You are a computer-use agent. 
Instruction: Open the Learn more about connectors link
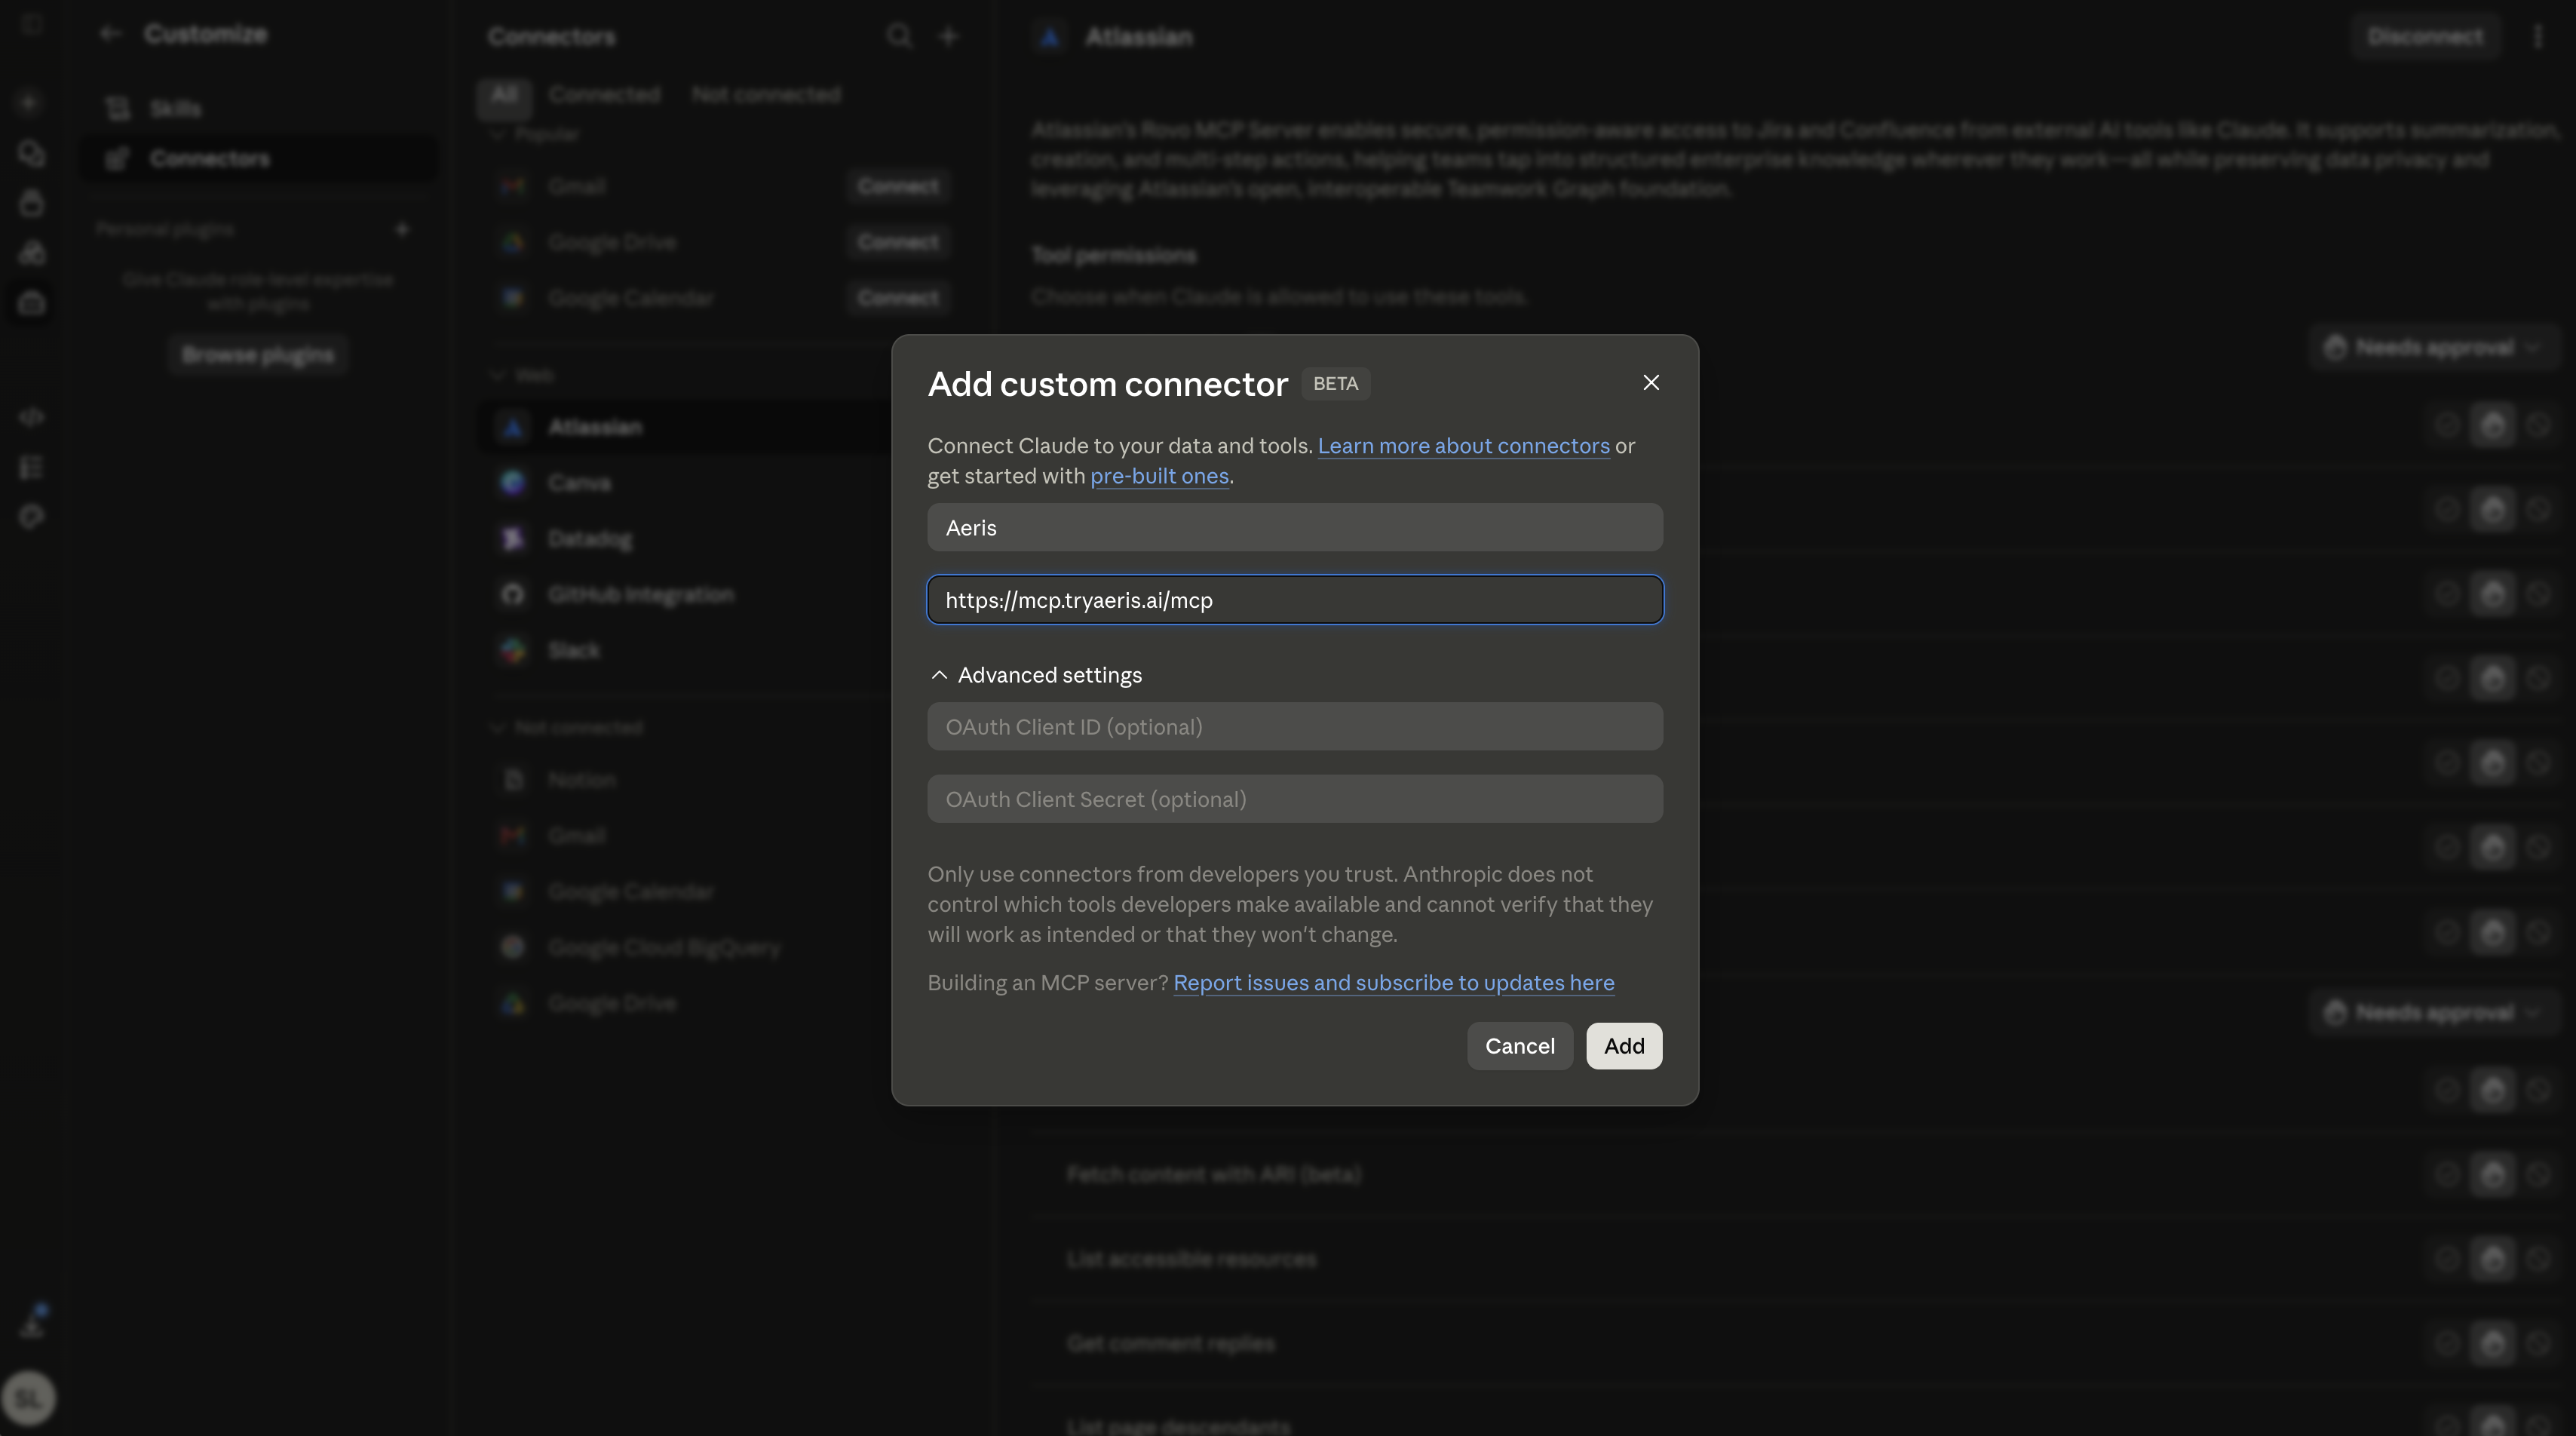pyautogui.click(x=1463, y=446)
